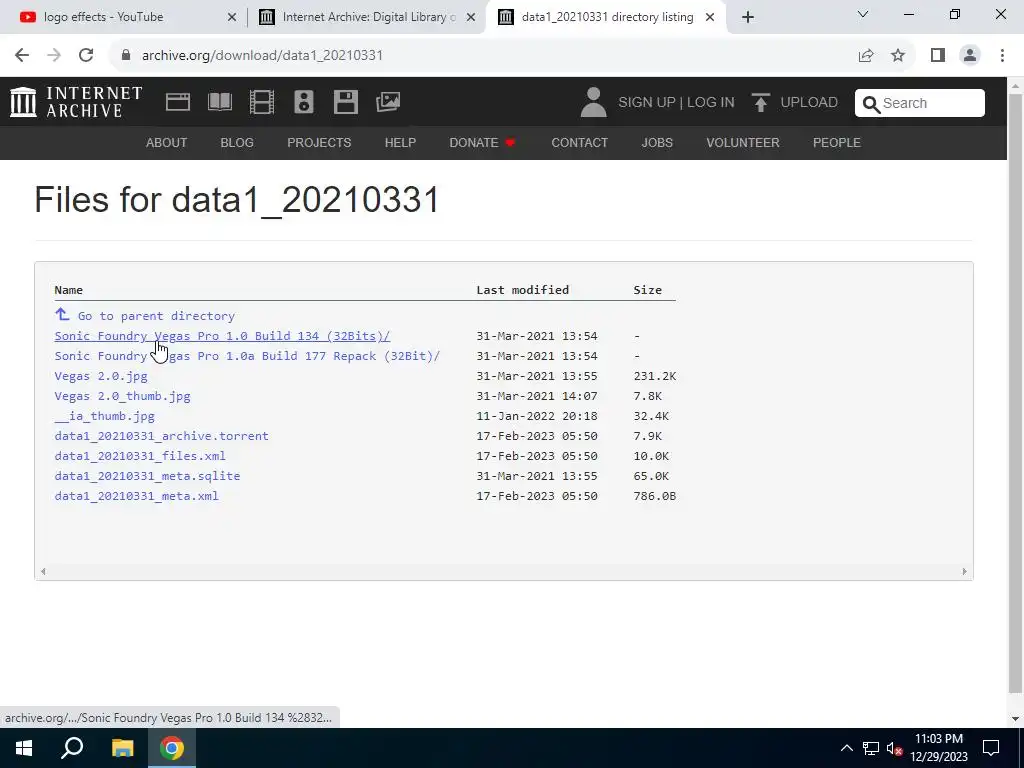
Task: Open the ABOUT menu item
Action: click(167, 142)
